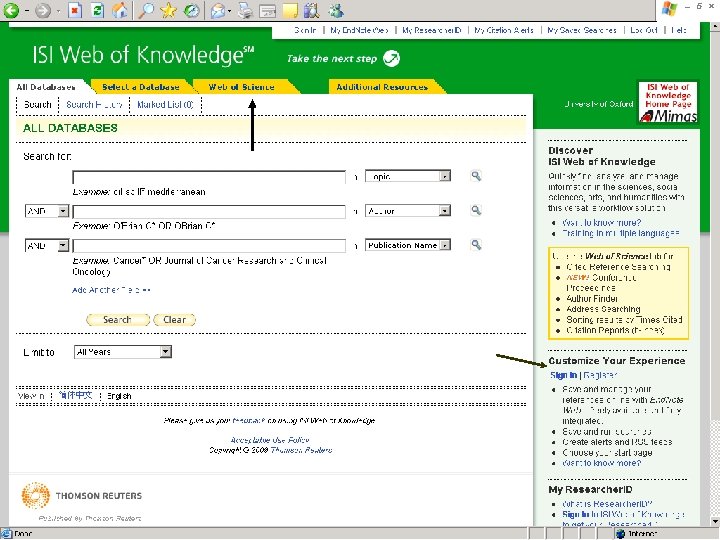Click lookup magnifier beside Publication Name field
Screen dimensions: 720x540
pyautogui.click(x=476, y=245)
